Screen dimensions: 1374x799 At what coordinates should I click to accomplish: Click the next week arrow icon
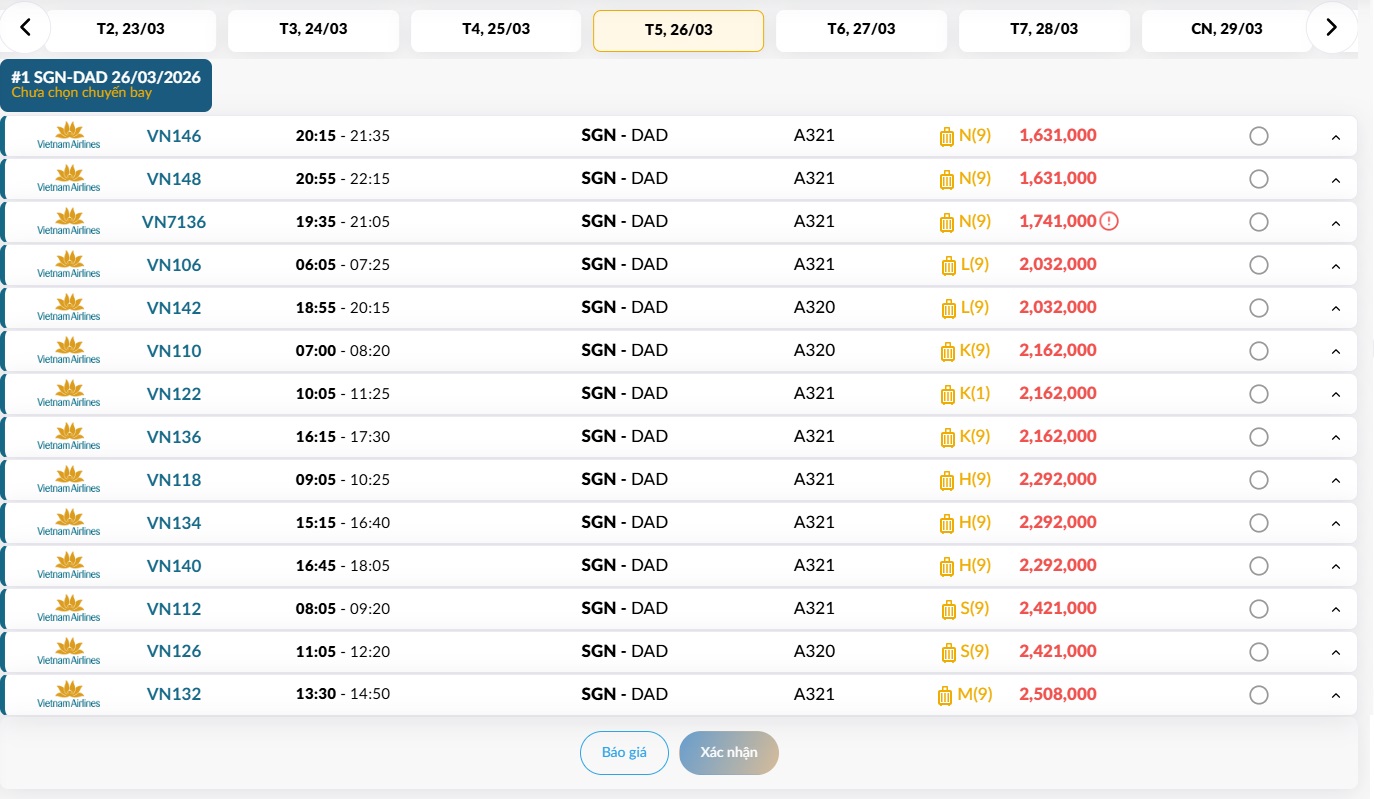pos(1331,28)
